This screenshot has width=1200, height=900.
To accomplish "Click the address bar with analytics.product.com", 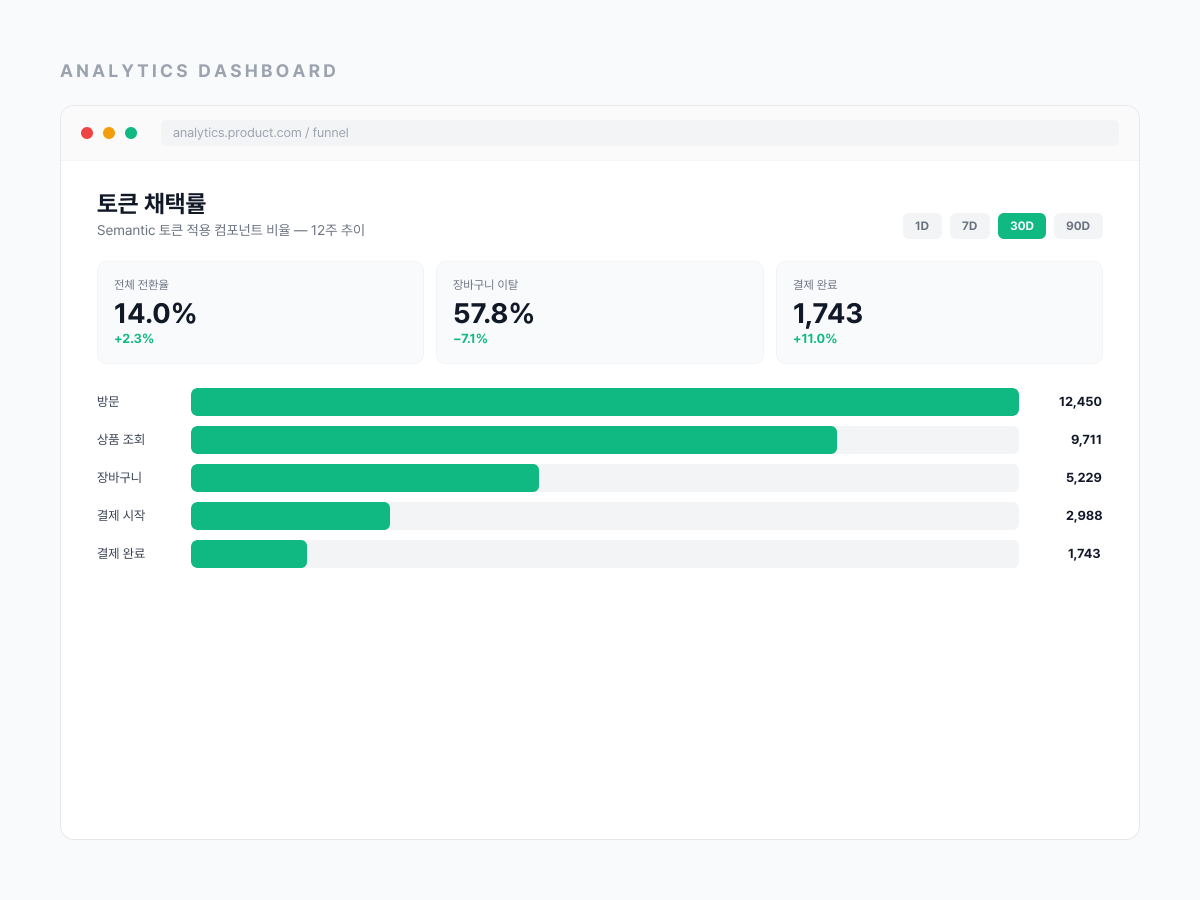I will tap(640, 133).
